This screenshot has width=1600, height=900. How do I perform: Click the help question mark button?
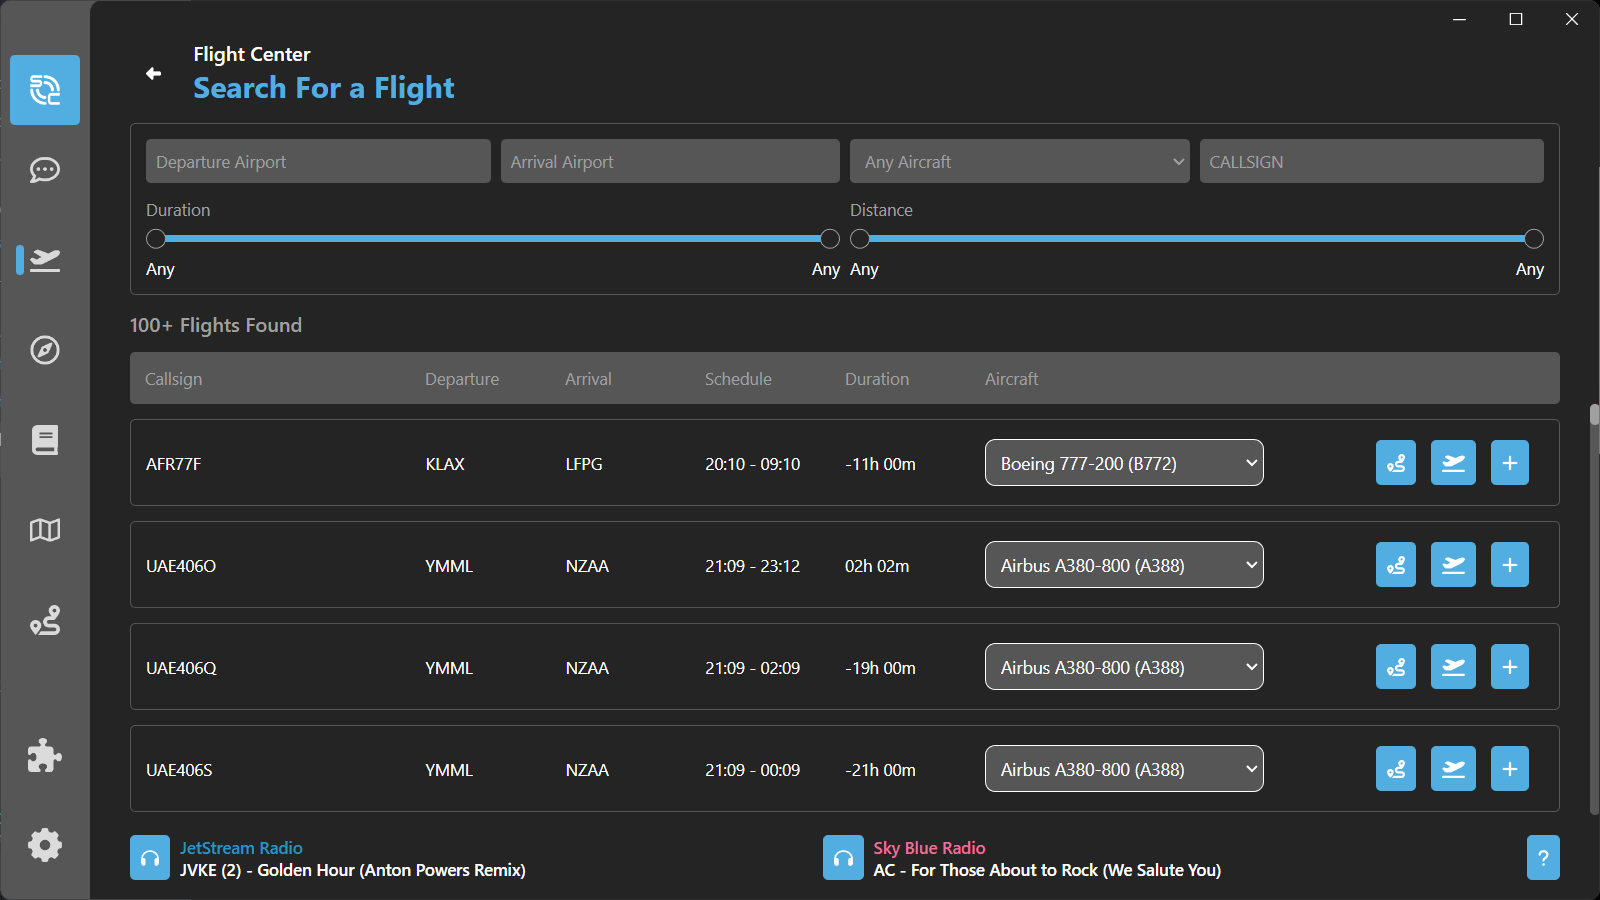pos(1543,858)
